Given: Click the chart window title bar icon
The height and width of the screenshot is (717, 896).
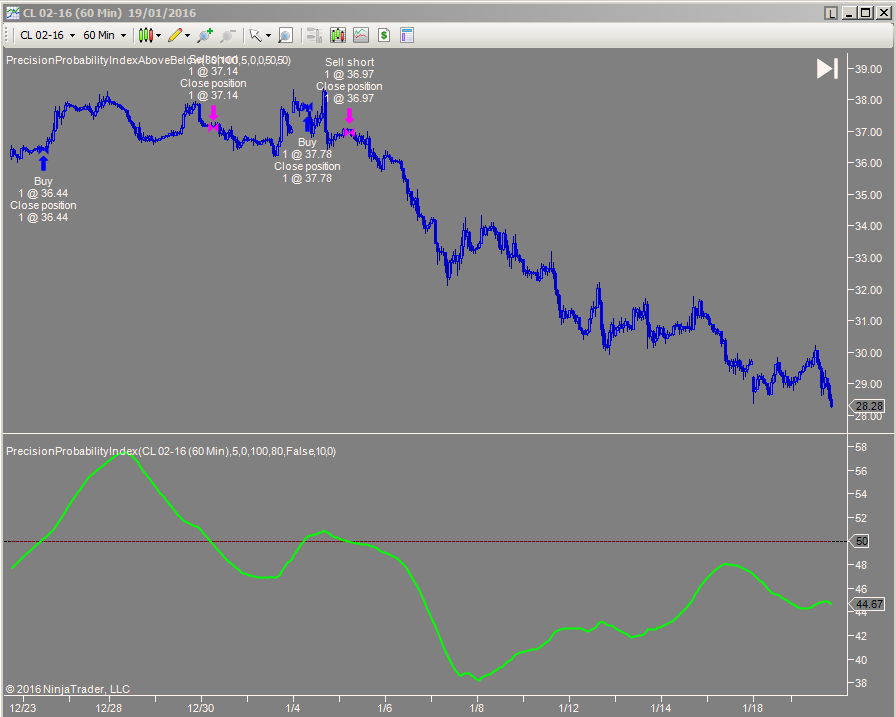Looking at the screenshot, I should [12, 13].
